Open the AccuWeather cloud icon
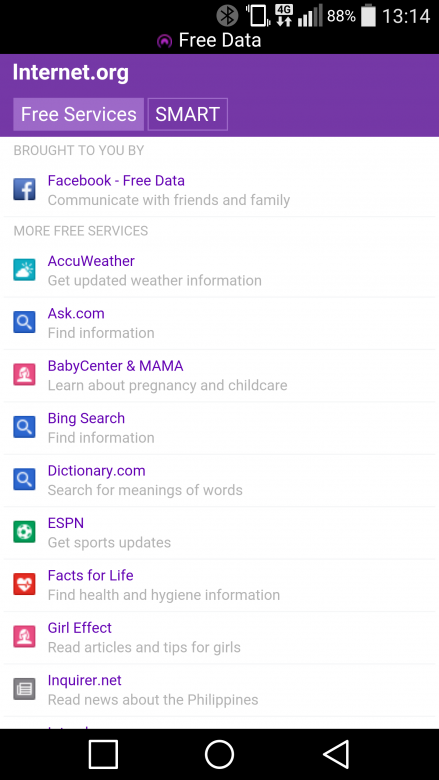 [x=24, y=270]
